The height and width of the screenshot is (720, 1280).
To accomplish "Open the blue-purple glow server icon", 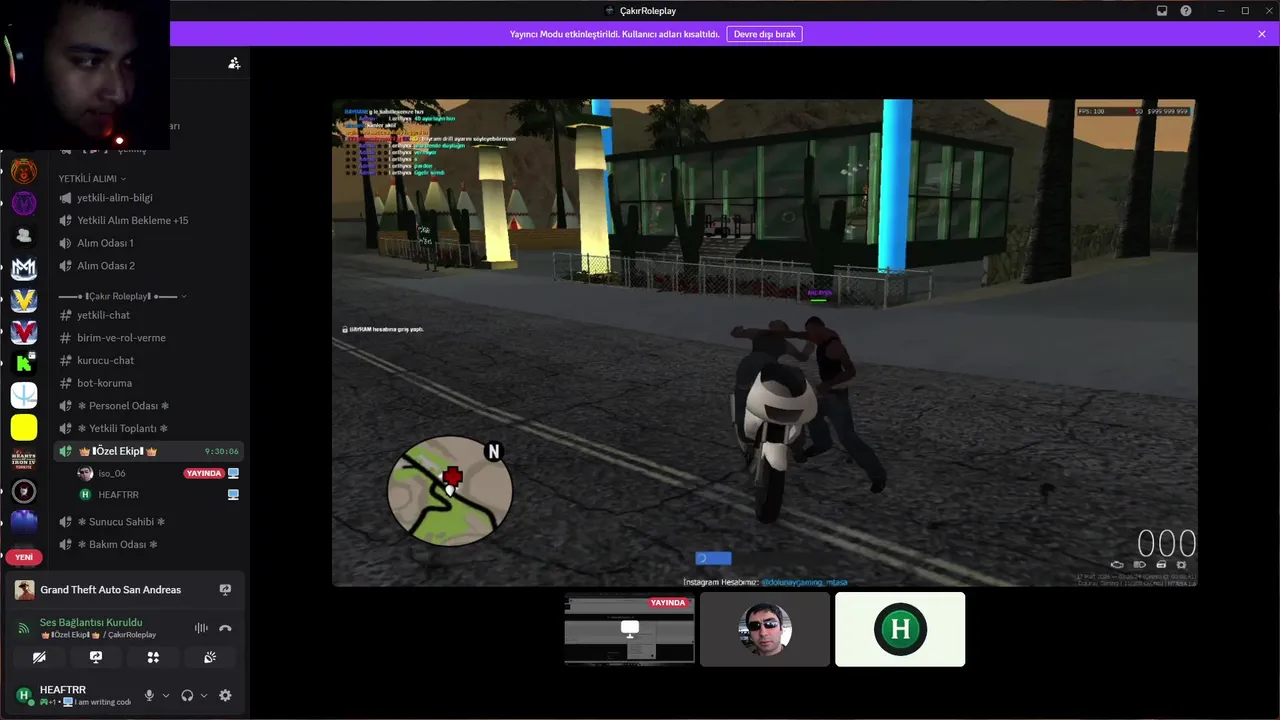I will (24, 523).
